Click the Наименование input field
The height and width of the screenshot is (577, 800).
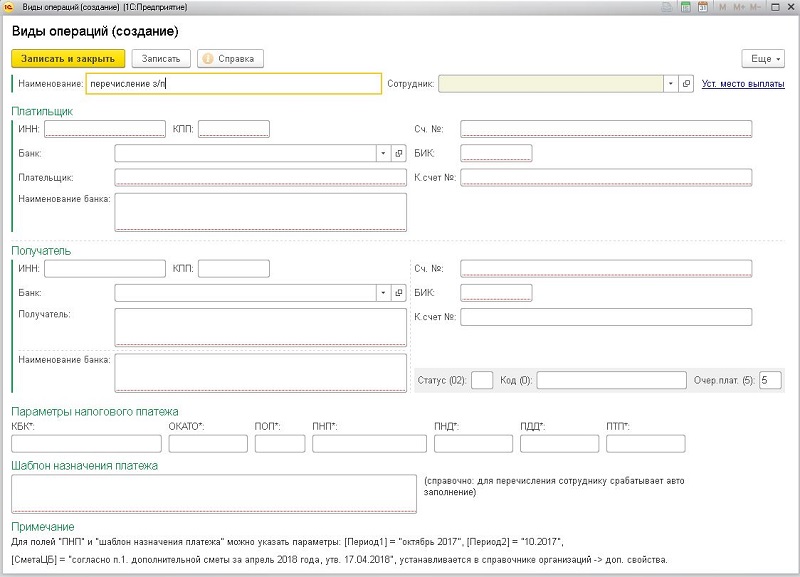point(233,84)
